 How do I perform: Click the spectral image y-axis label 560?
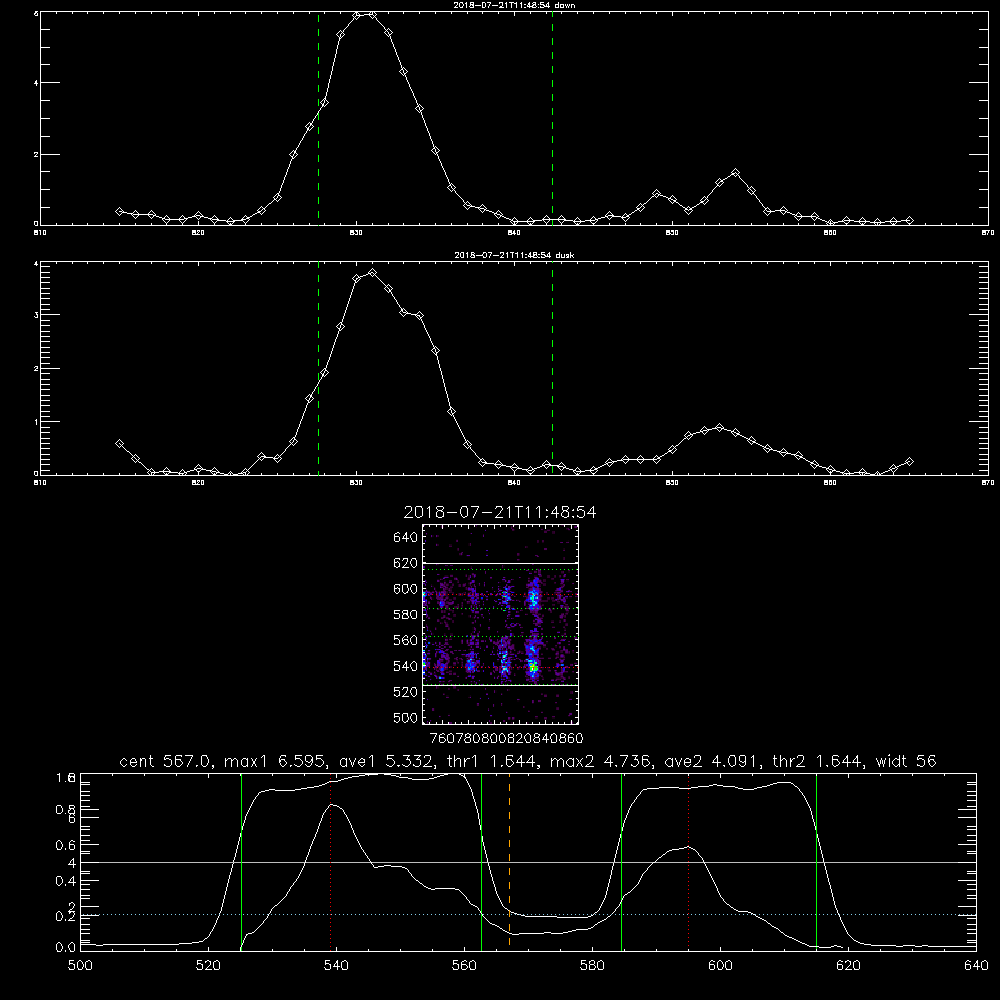pyautogui.click(x=405, y=640)
